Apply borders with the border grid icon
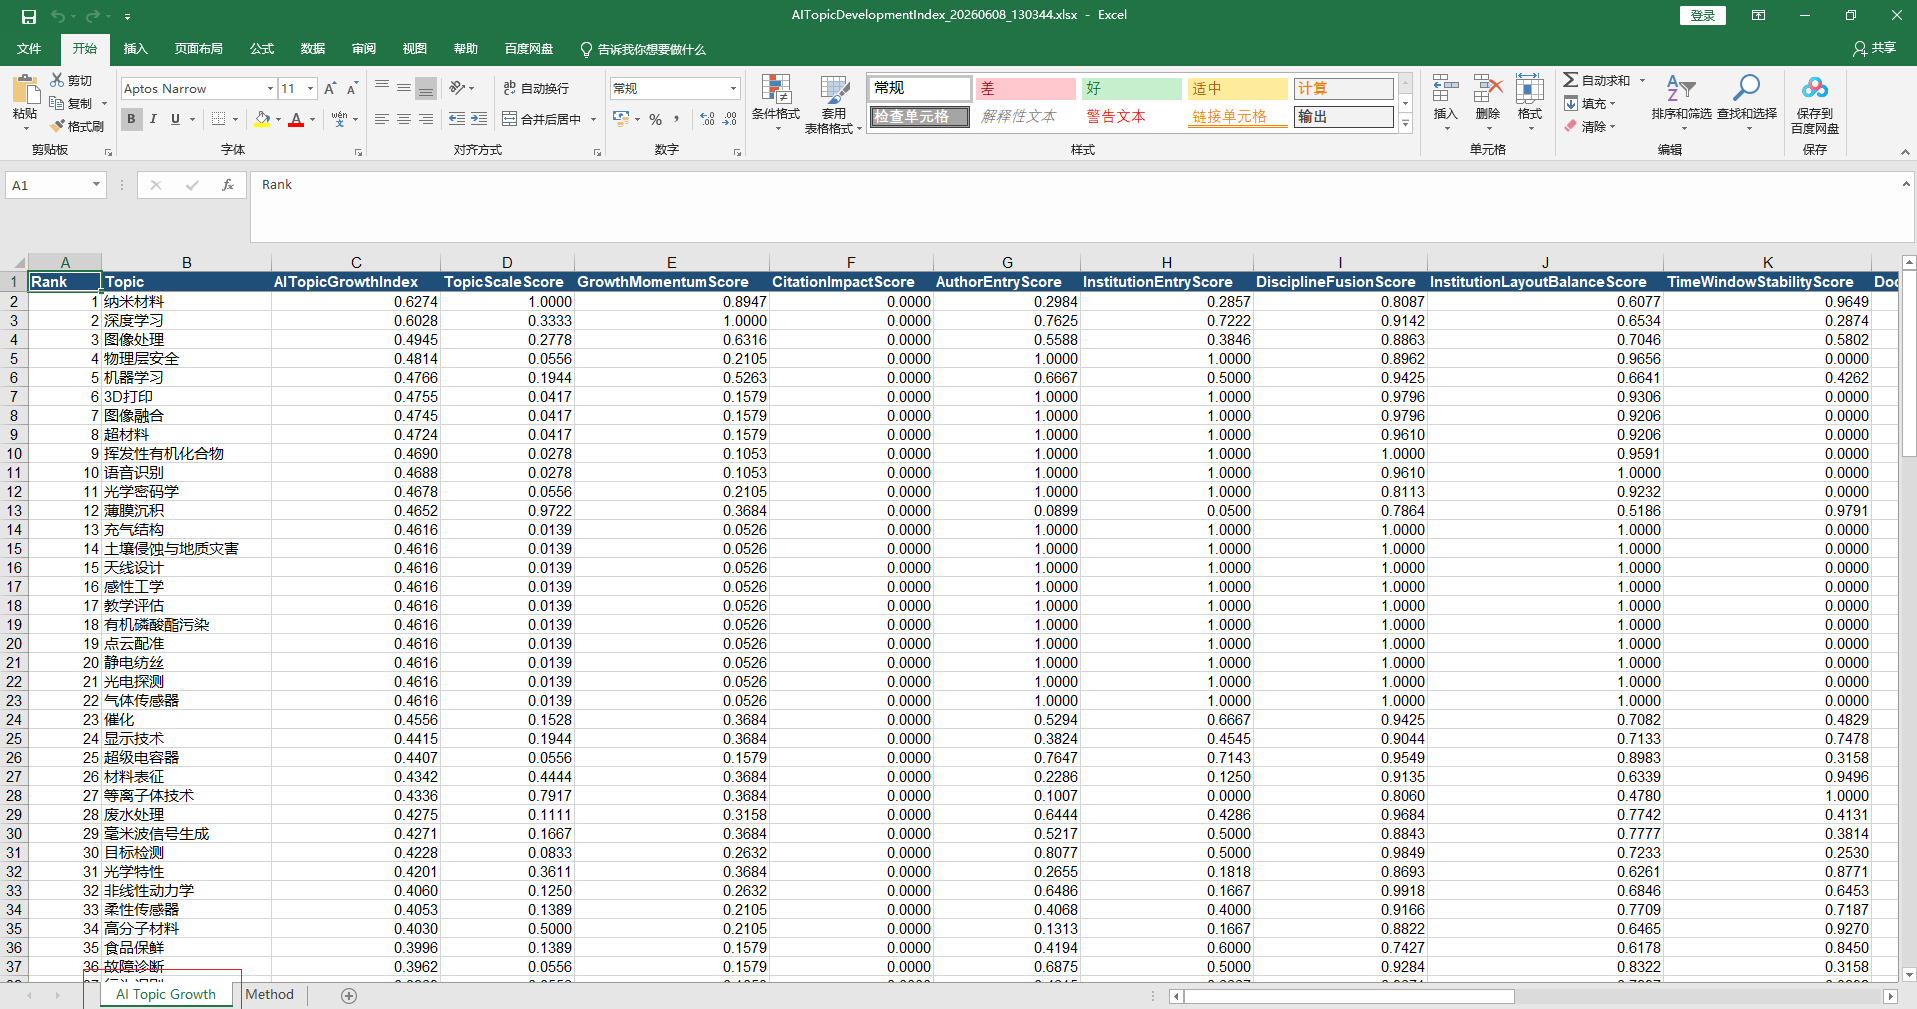Screen dimensions: 1917x1009 pos(218,119)
